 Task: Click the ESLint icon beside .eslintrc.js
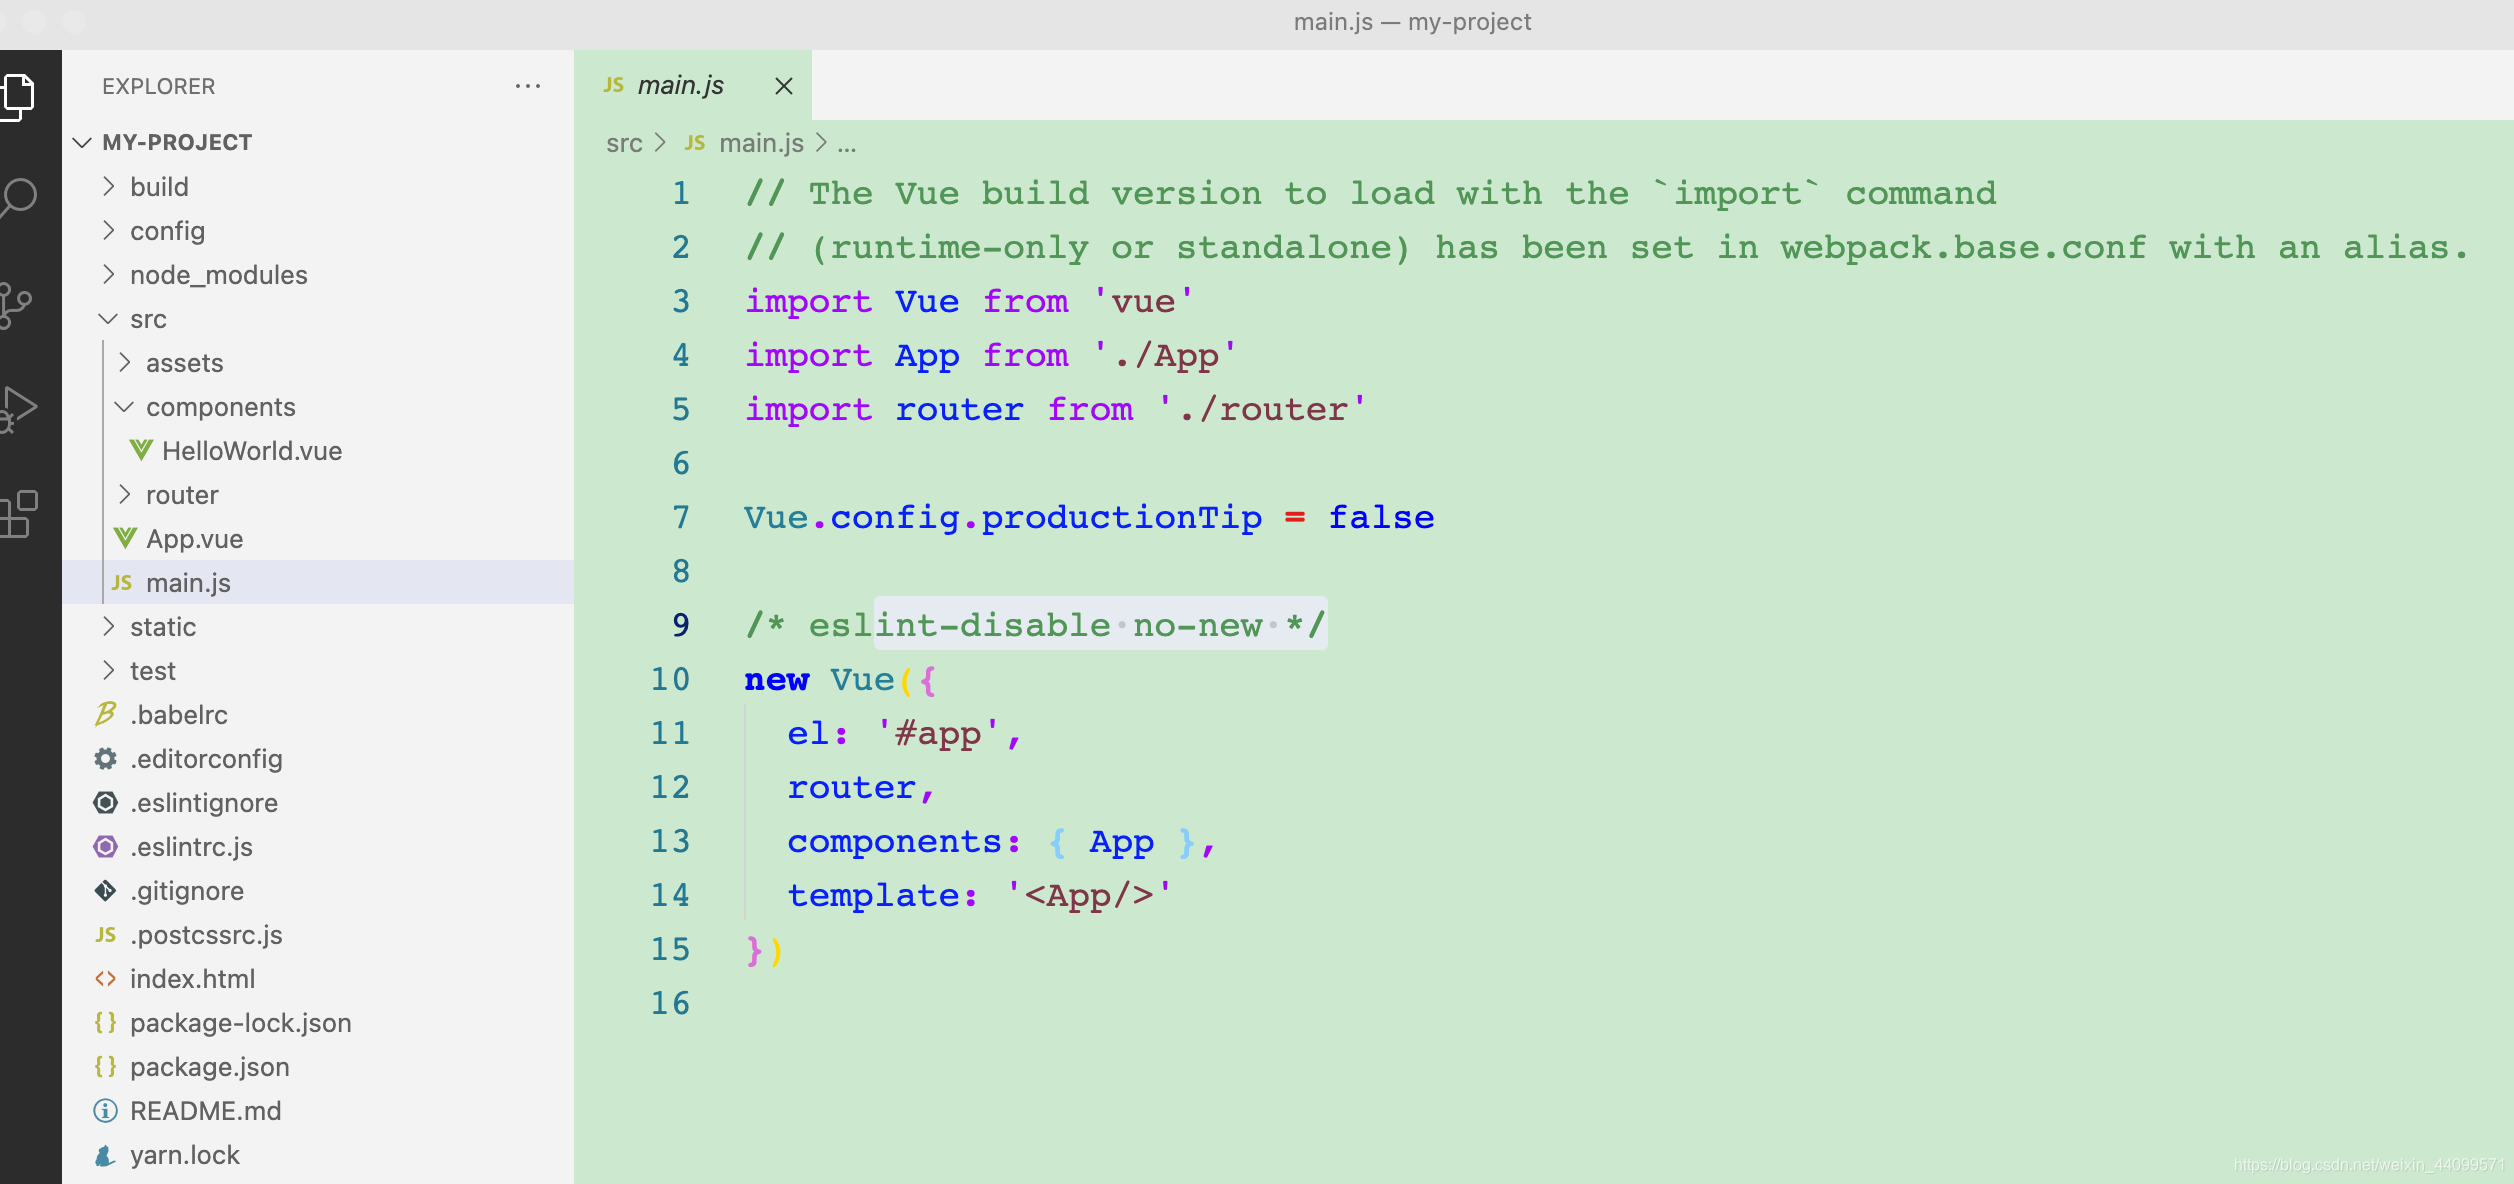coord(105,847)
